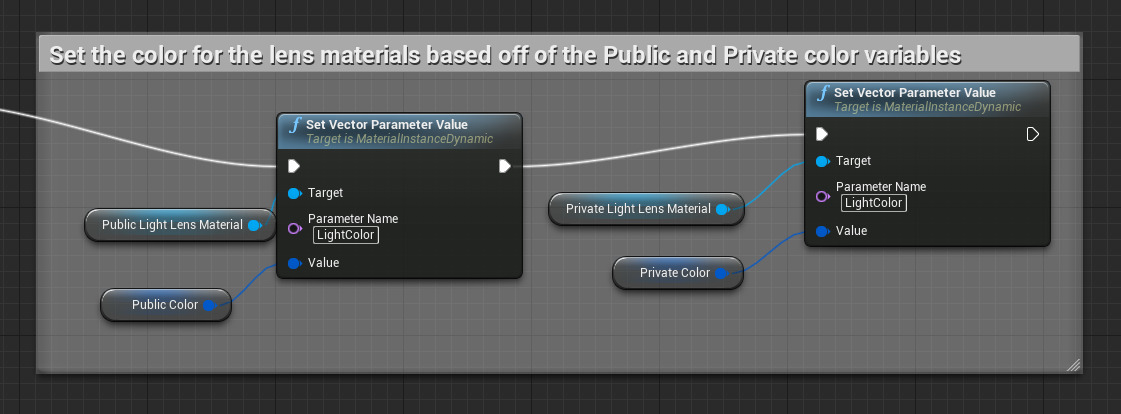The width and height of the screenshot is (1121, 414).
Task: Click the second node's LightColor name field
Action: point(874,204)
